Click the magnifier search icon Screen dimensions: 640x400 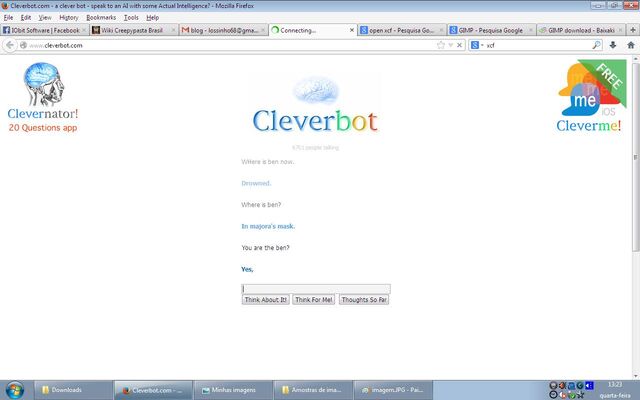click(x=596, y=45)
